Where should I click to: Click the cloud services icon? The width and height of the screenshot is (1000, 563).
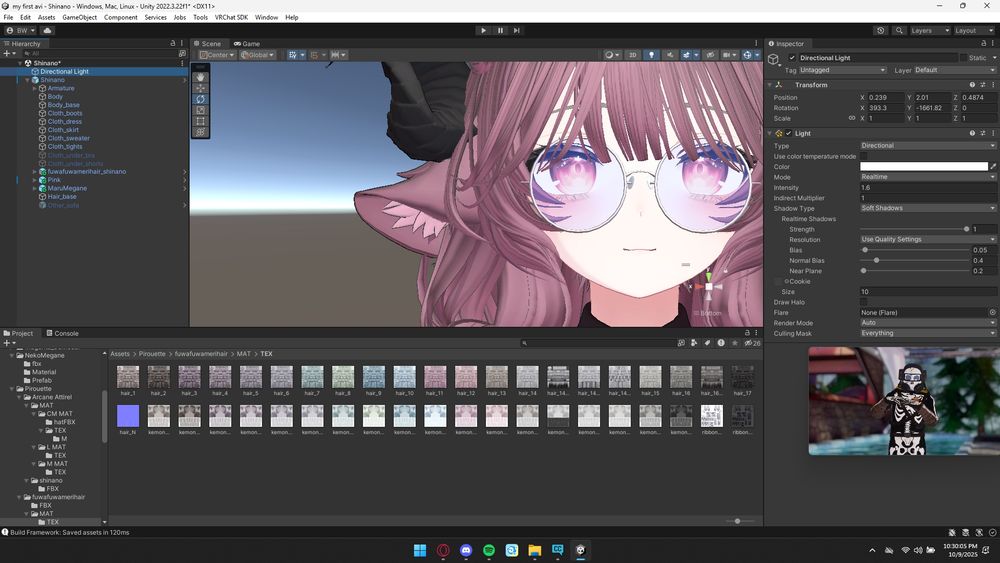[x=47, y=31]
